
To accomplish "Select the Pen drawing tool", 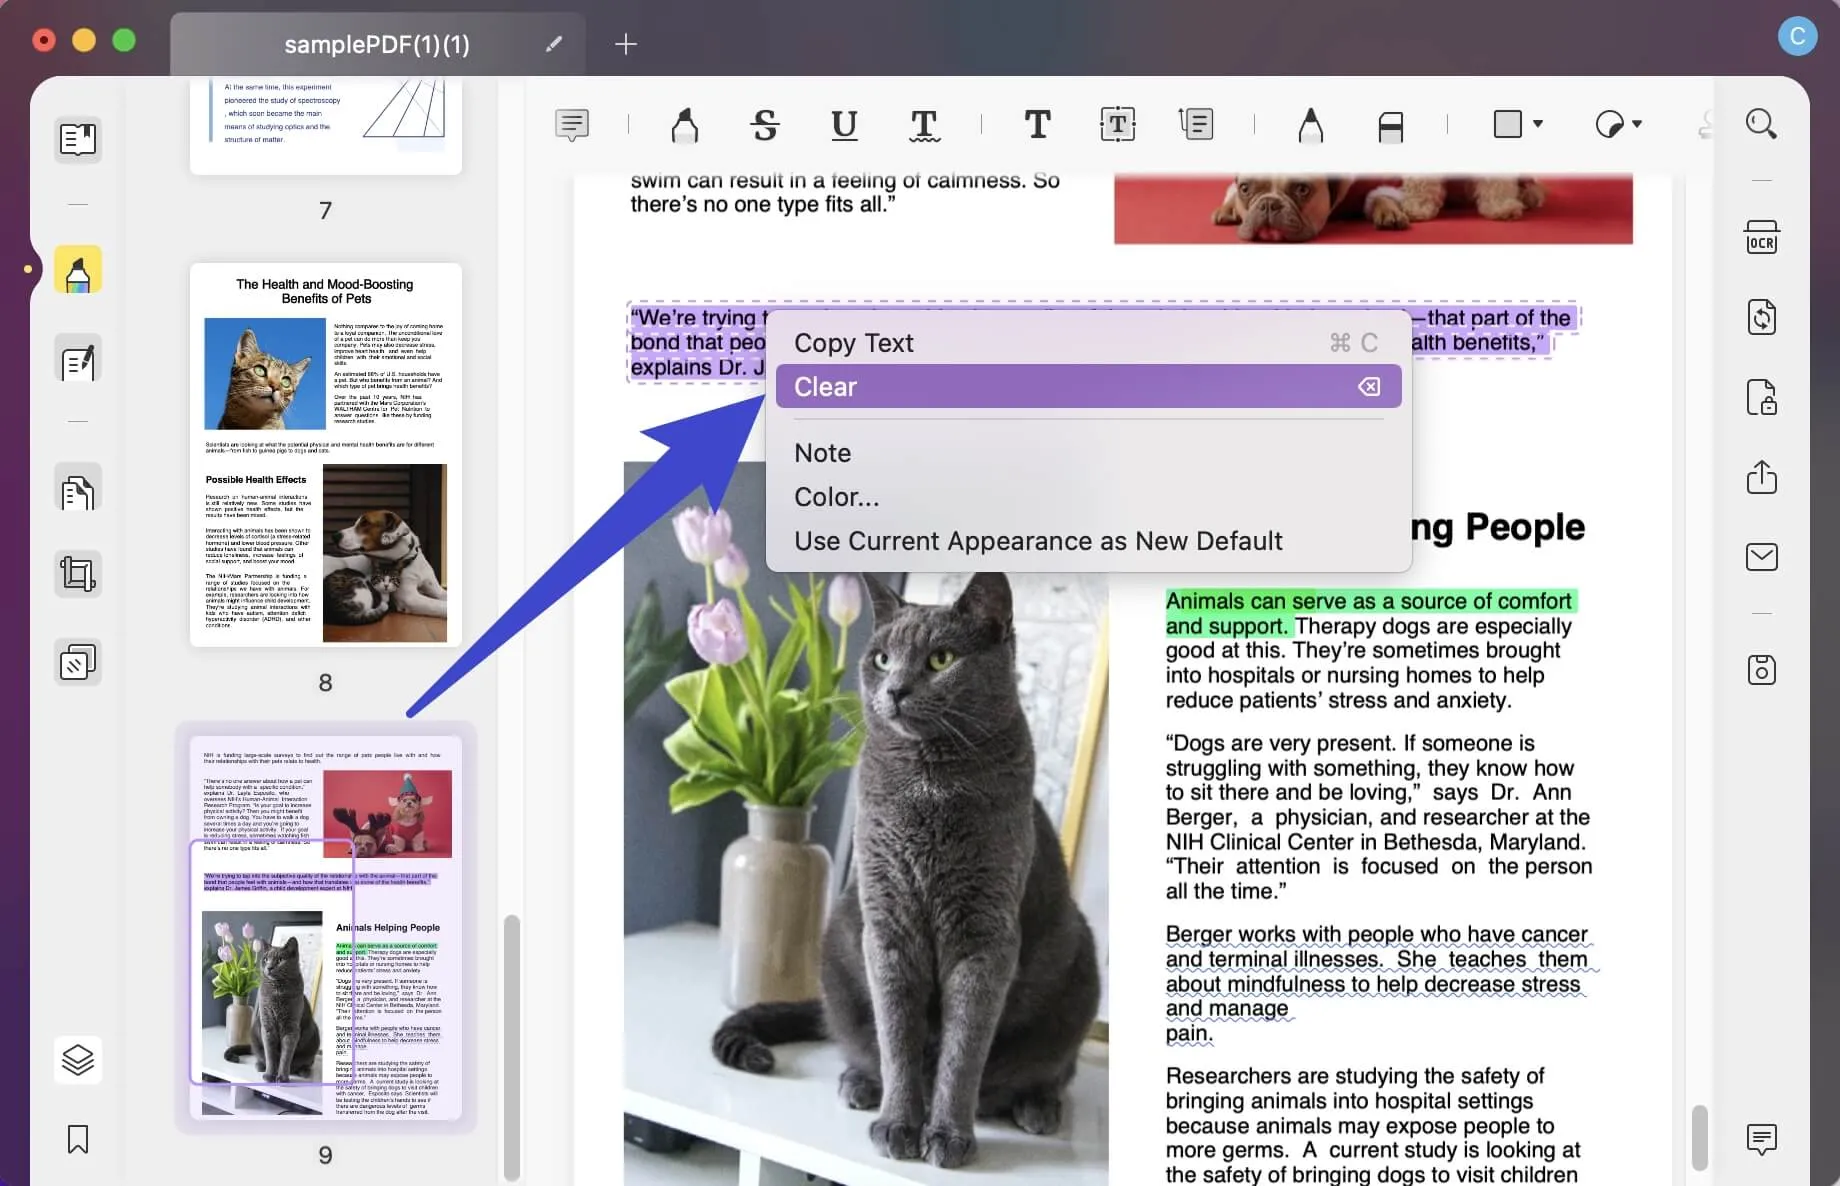I will [1310, 125].
